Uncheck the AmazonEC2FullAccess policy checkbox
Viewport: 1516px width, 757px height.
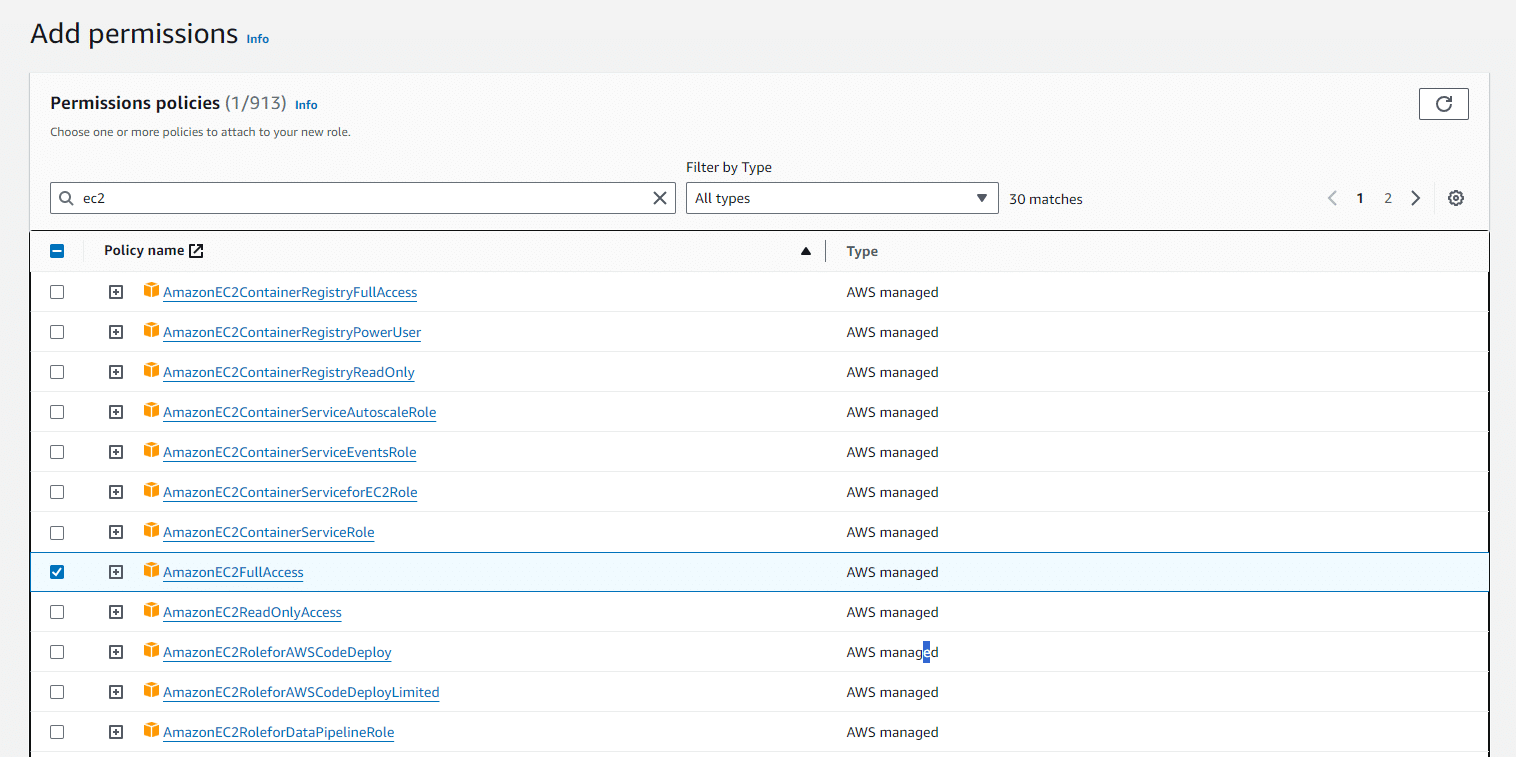(x=57, y=572)
